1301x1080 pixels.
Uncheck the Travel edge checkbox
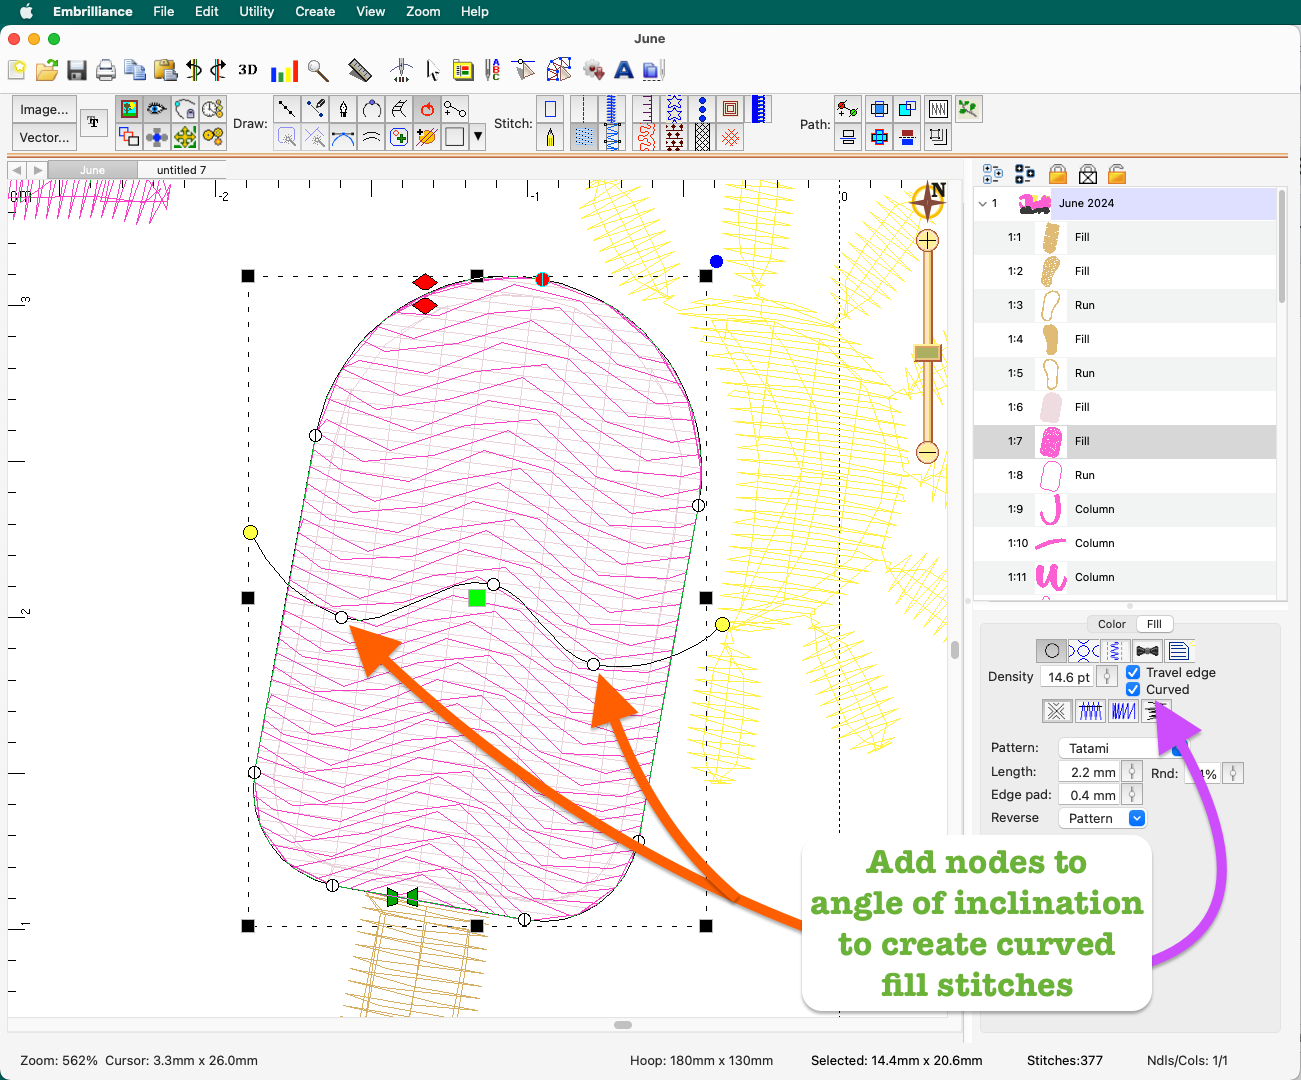click(1133, 672)
